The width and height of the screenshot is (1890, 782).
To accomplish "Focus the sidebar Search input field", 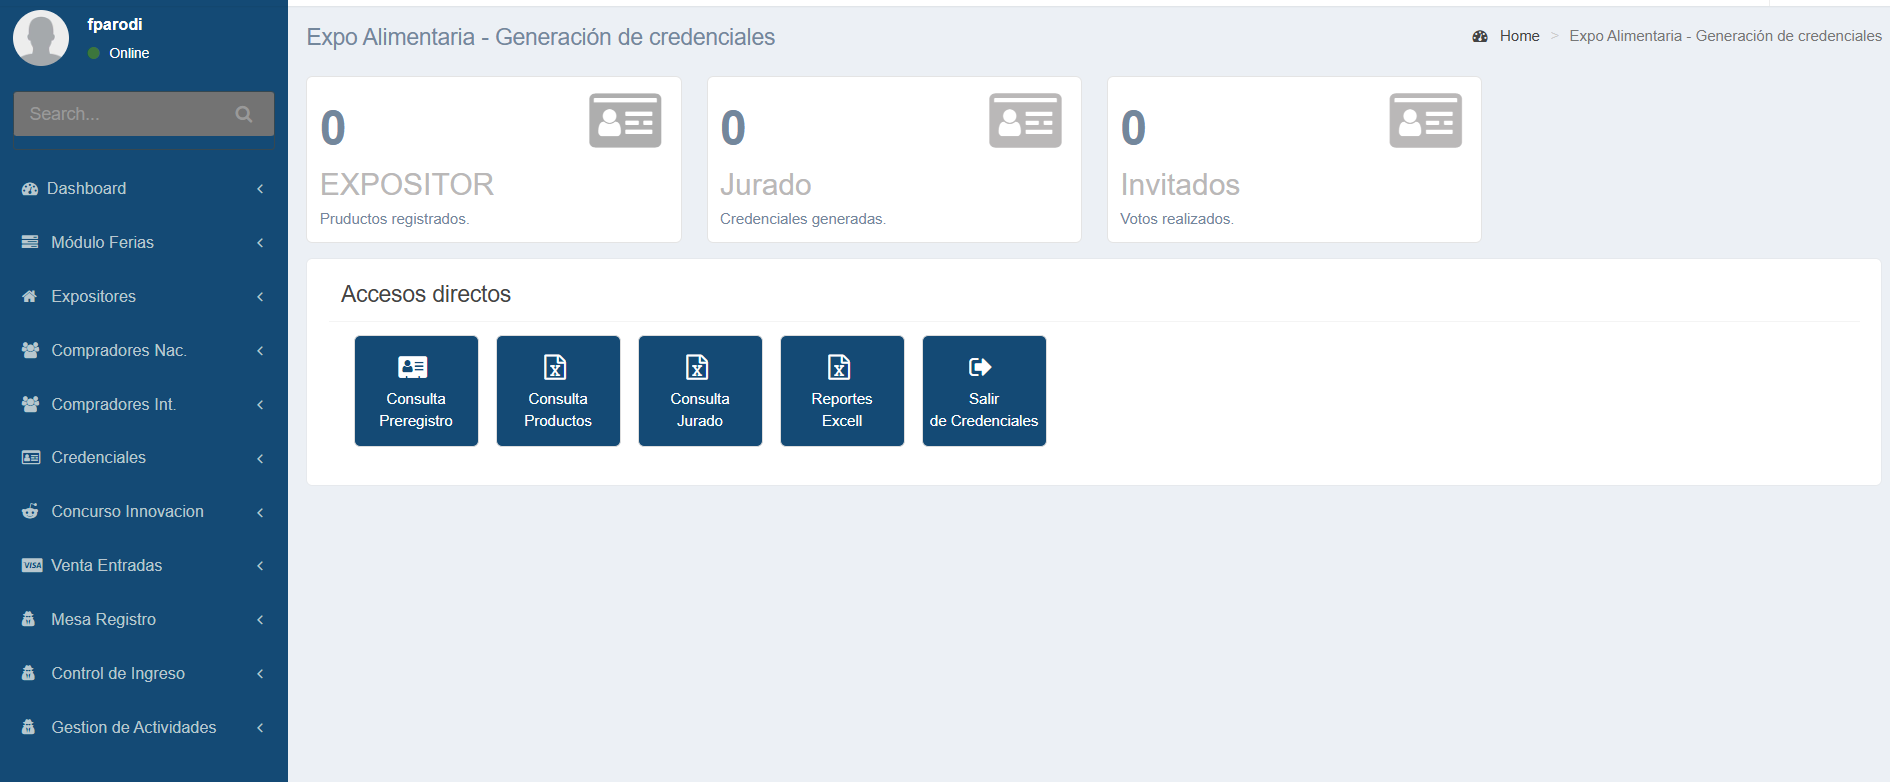I will 125,114.
